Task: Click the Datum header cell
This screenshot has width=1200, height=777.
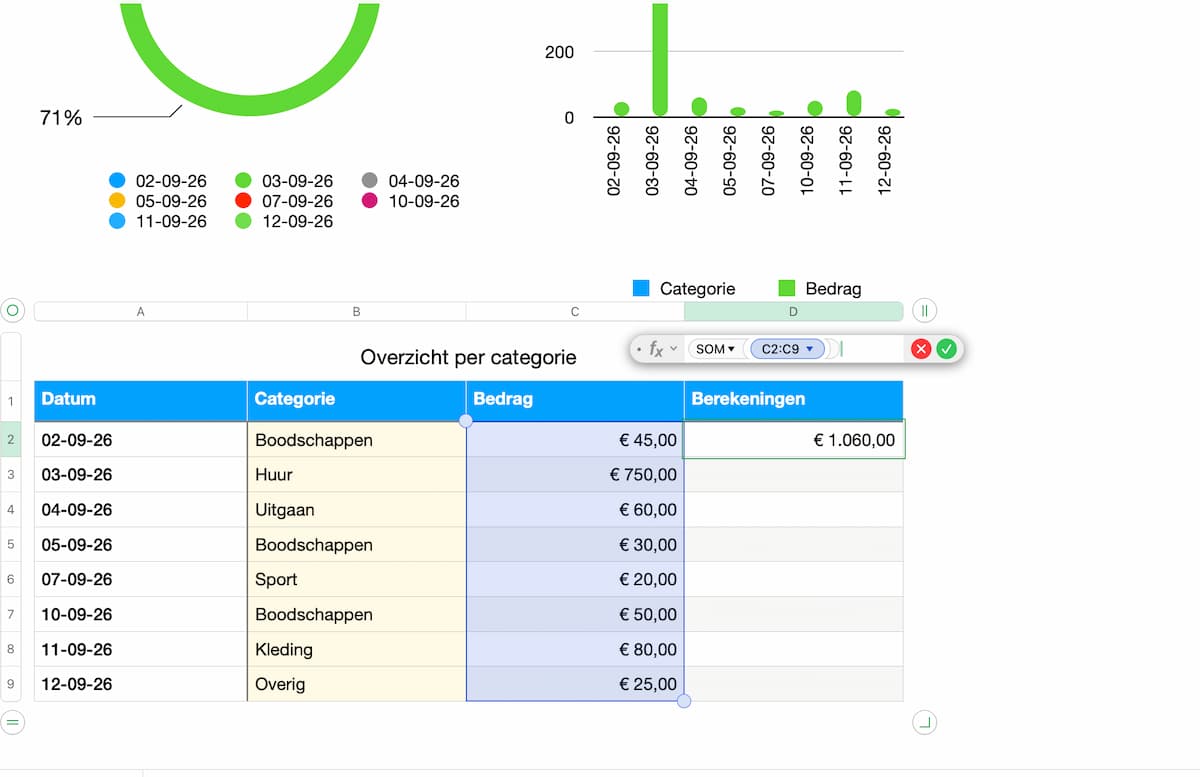Action: (x=141, y=399)
